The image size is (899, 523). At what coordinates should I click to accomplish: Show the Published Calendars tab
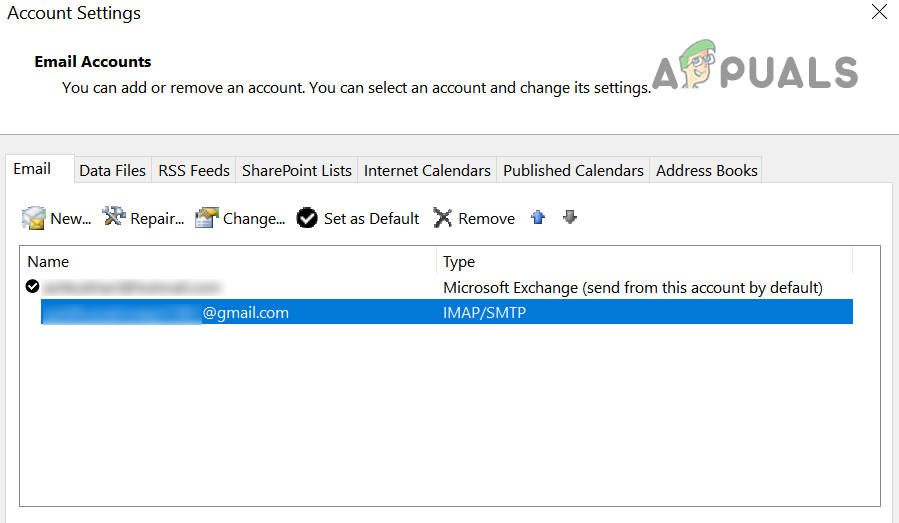pos(573,171)
